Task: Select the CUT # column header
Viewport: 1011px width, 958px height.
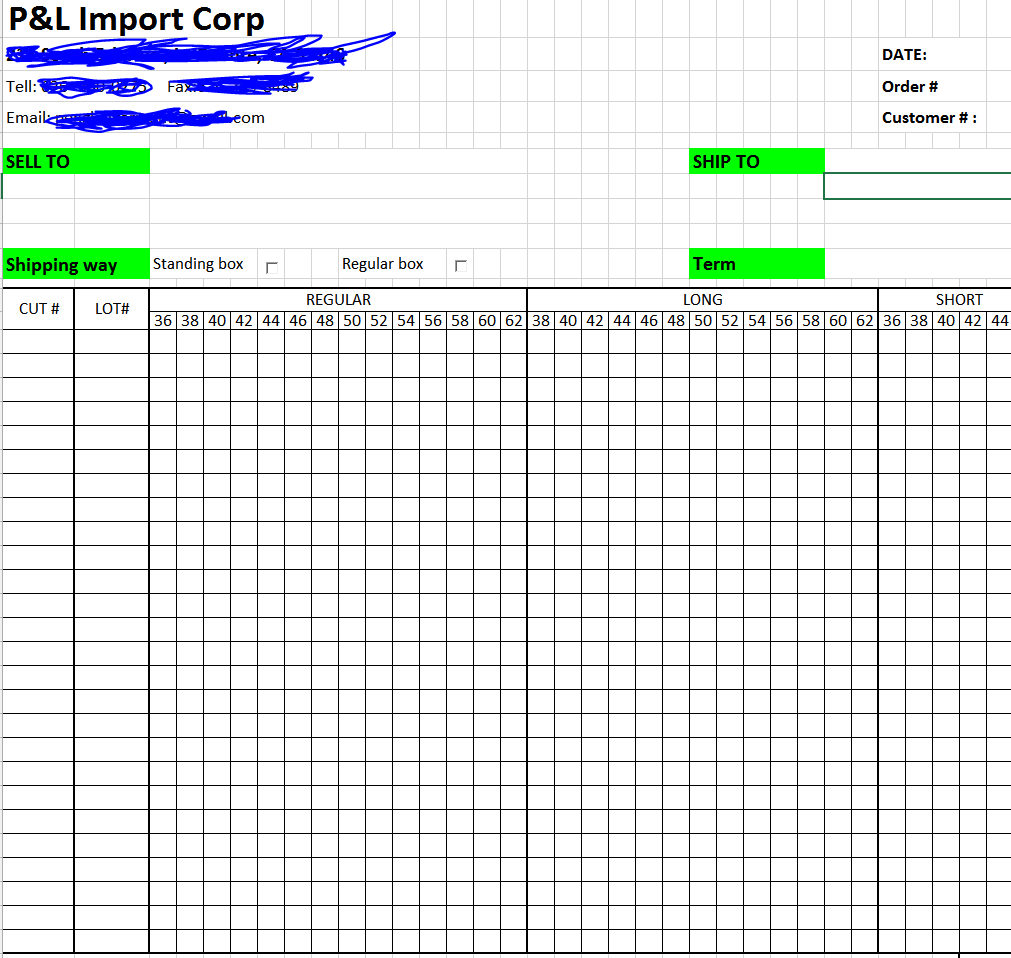Action: [x=39, y=309]
